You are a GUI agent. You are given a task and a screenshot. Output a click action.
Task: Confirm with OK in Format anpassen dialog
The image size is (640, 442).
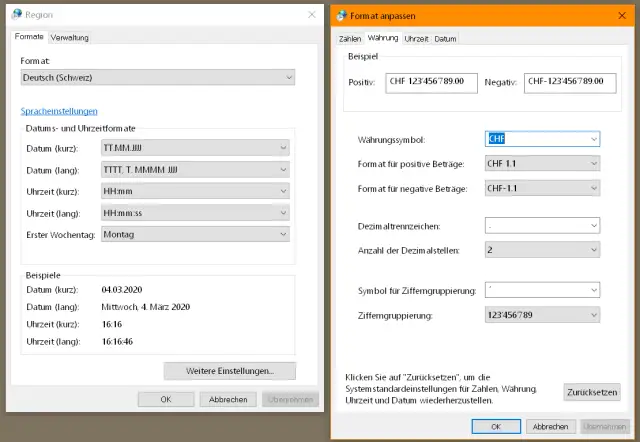494,426
